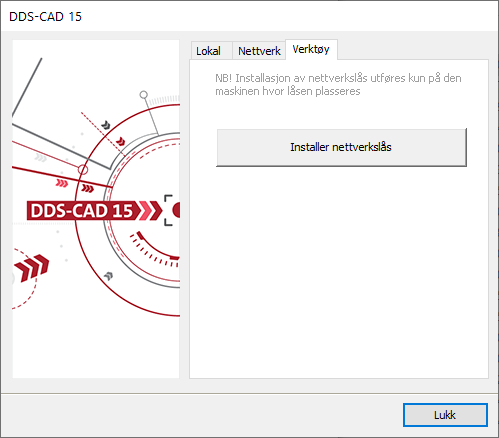Viewport: 499px width, 438px height.
Task: Click the splash artwork image panel
Action: (96, 209)
